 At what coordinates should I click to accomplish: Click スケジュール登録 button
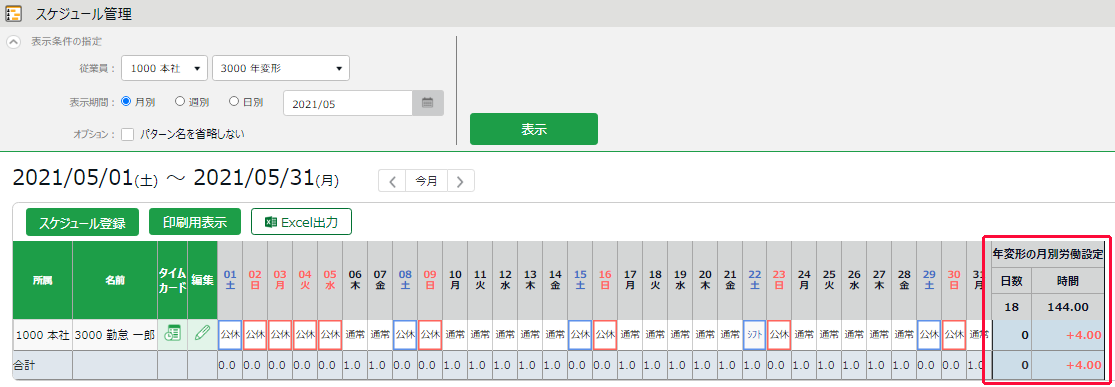[x=82, y=222]
